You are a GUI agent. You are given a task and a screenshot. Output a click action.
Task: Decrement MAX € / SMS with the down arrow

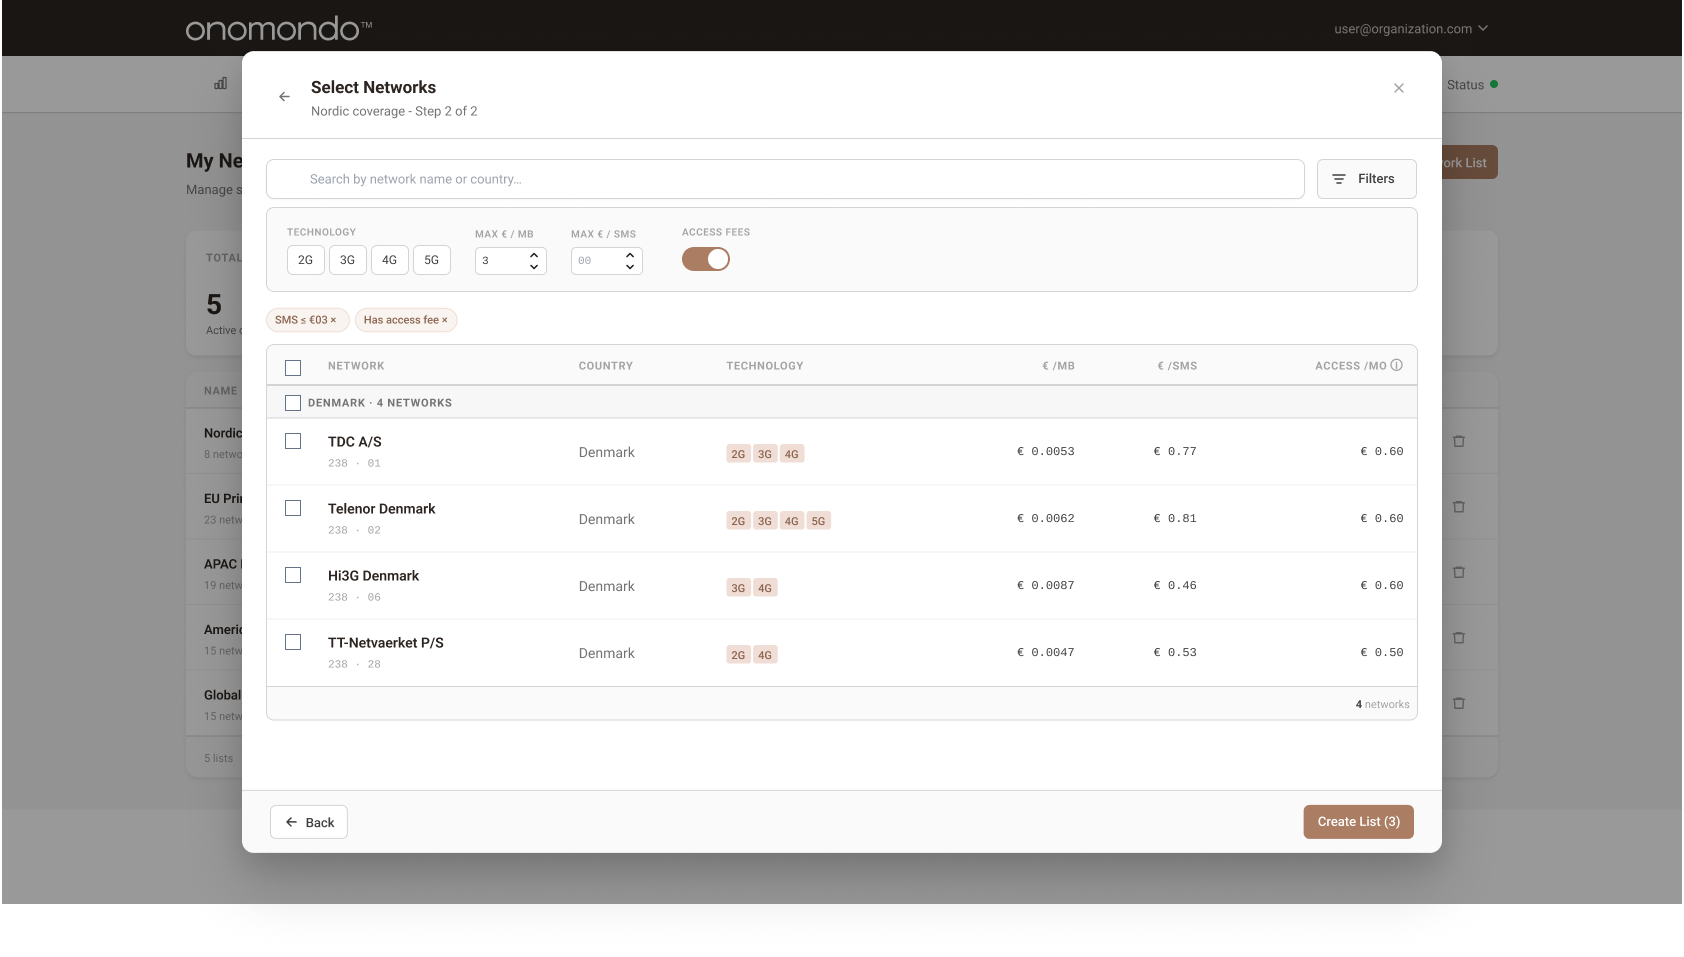[630, 266]
